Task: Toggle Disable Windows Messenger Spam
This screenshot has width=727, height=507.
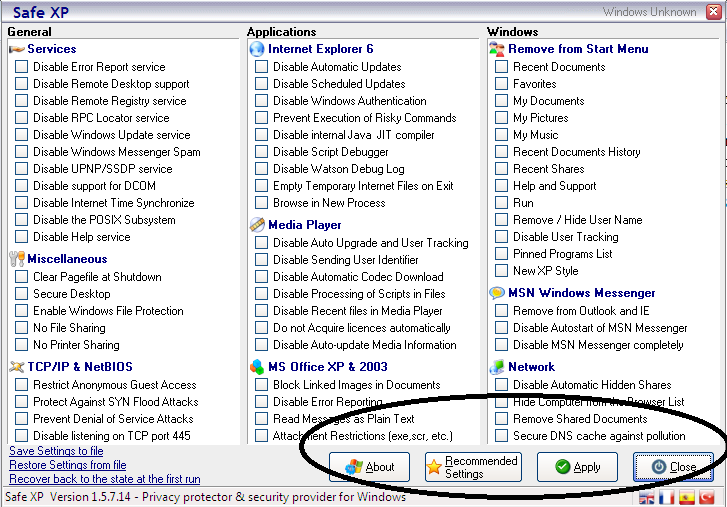Action: click(21, 152)
